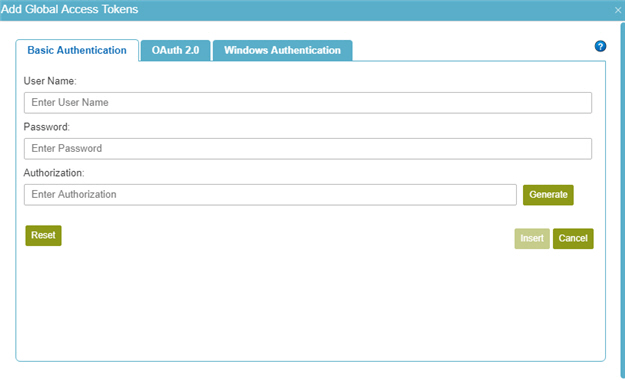
Task: Click the vertical scrollbar on the right edge
Action: [623, 199]
